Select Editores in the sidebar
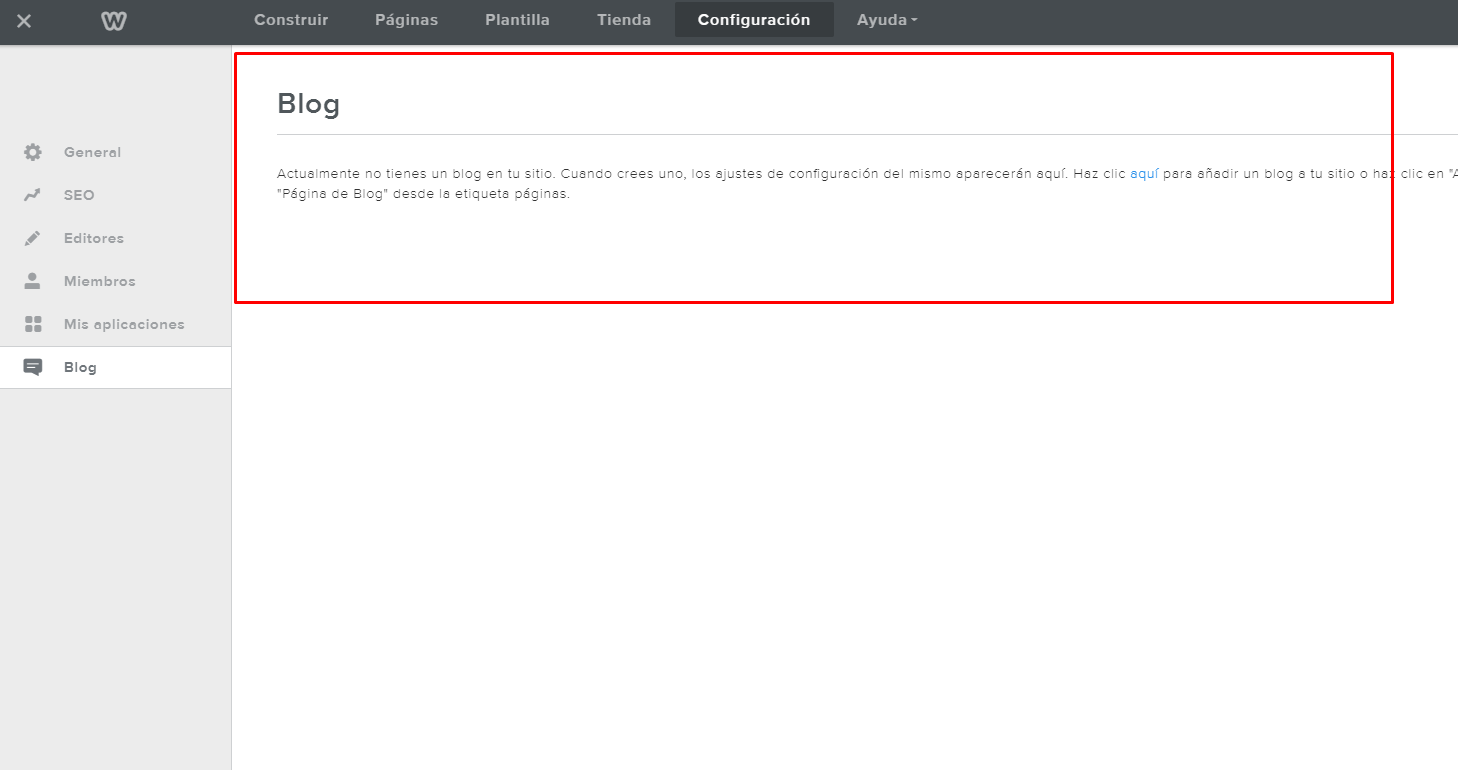 tap(115, 238)
